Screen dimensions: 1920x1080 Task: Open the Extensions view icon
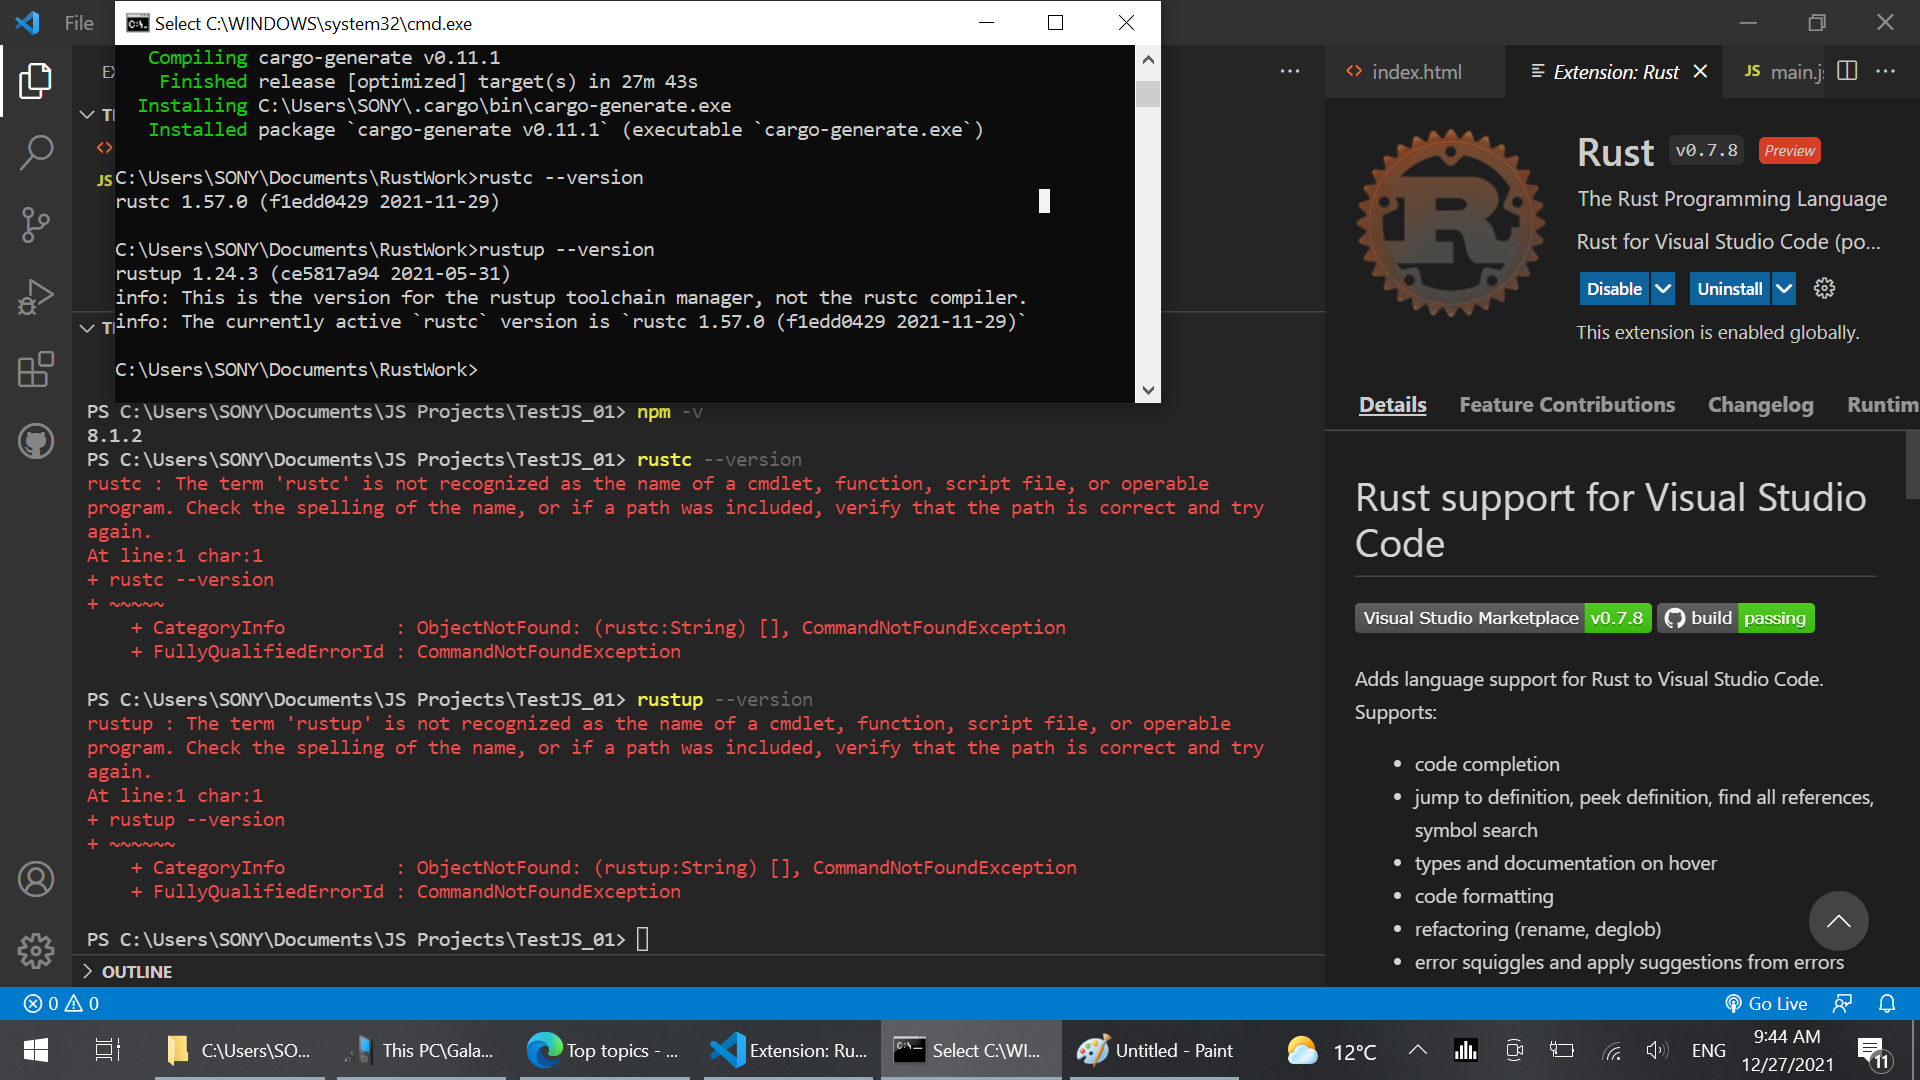point(36,369)
